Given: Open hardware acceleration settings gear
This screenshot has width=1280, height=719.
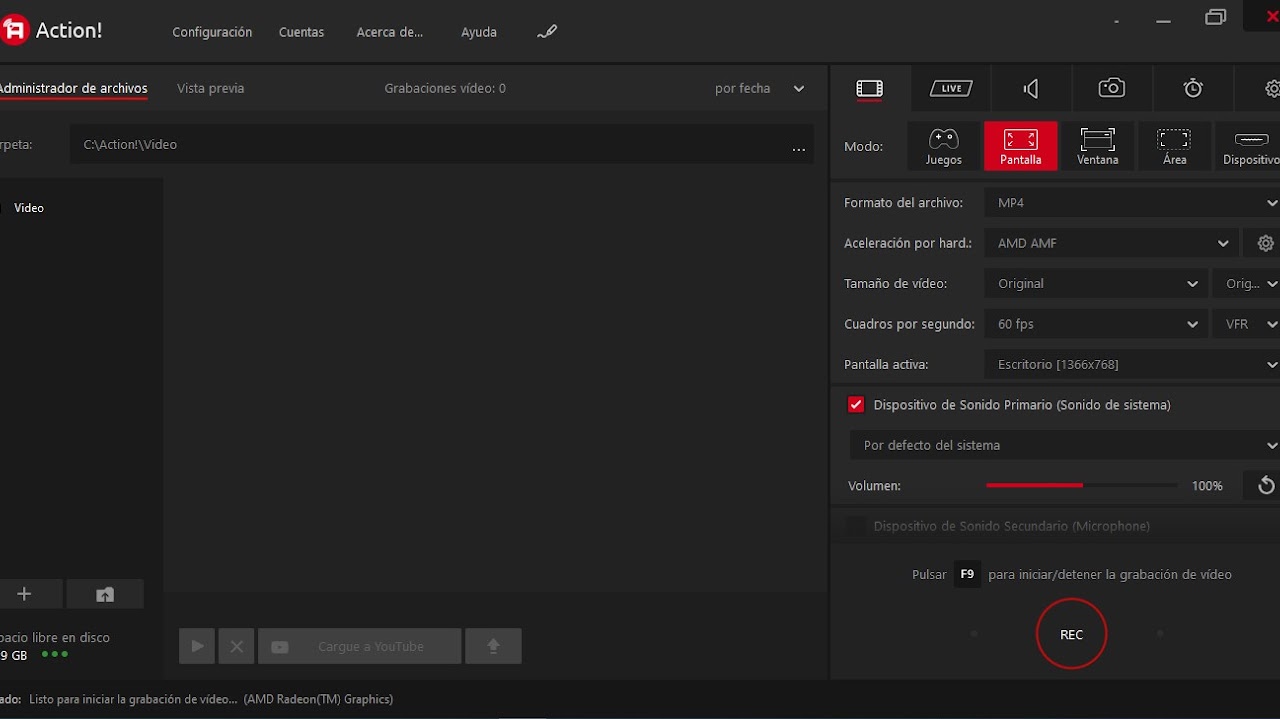Looking at the screenshot, I should pos(1265,243).
